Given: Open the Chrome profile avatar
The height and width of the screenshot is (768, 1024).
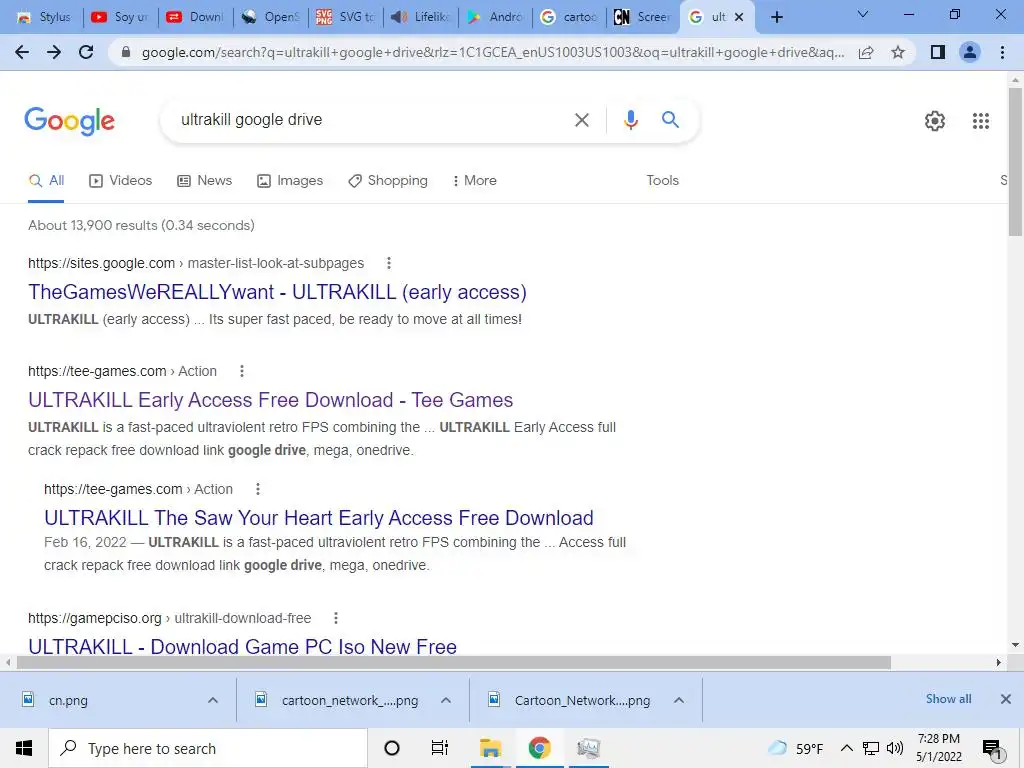Looking at the screenshot, I should (x=970, y=52).
